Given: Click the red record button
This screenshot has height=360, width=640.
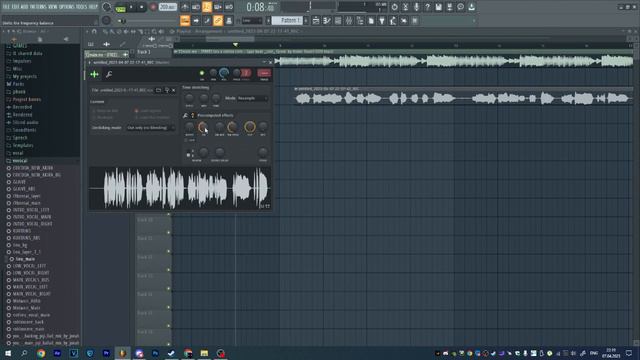Looking at the screenshot, I should (x=153, y=7).
